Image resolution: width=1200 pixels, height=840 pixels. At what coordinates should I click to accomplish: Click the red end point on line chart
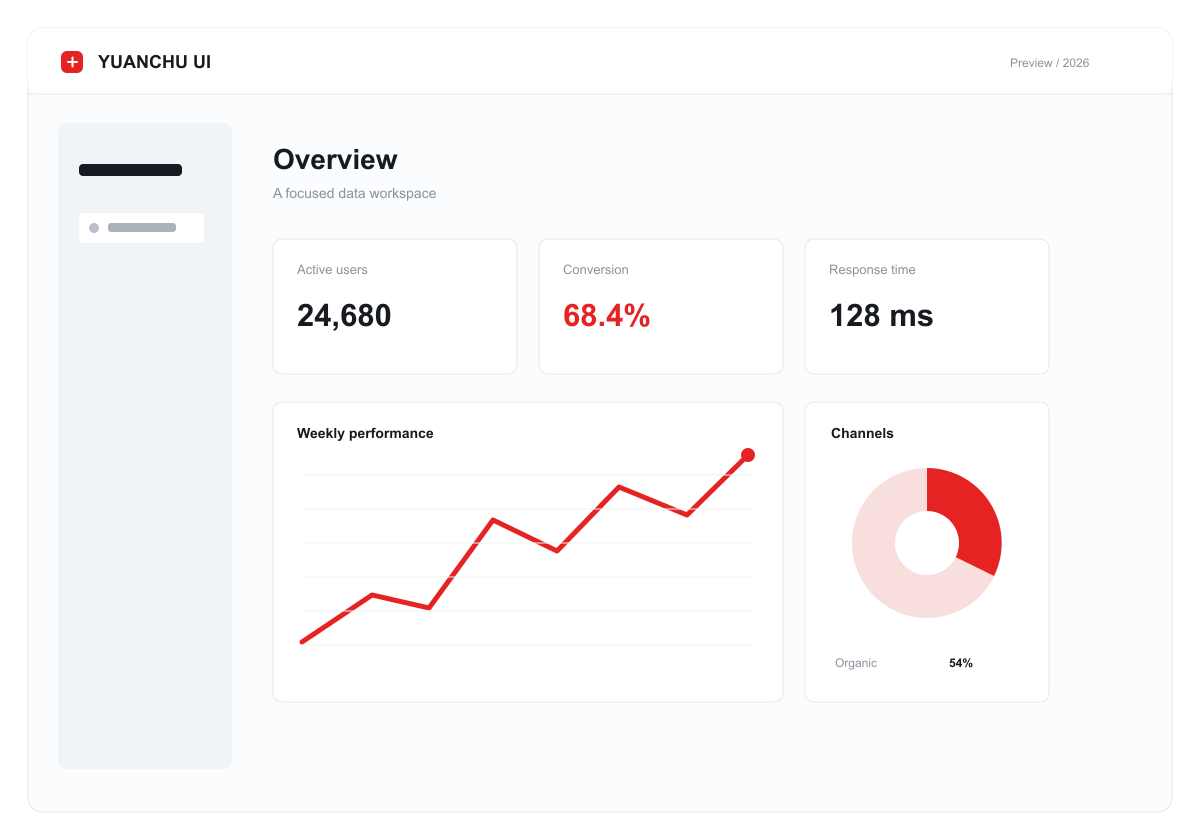coord(748,455)
